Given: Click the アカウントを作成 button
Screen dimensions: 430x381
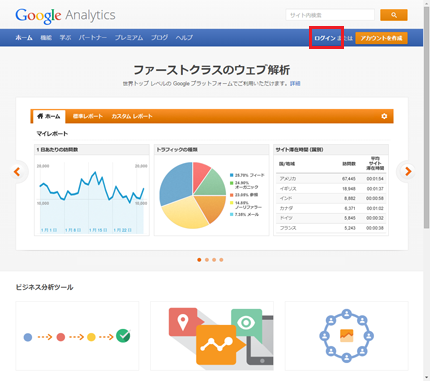Looking at the screenshot, I should (x=381, y=38).
